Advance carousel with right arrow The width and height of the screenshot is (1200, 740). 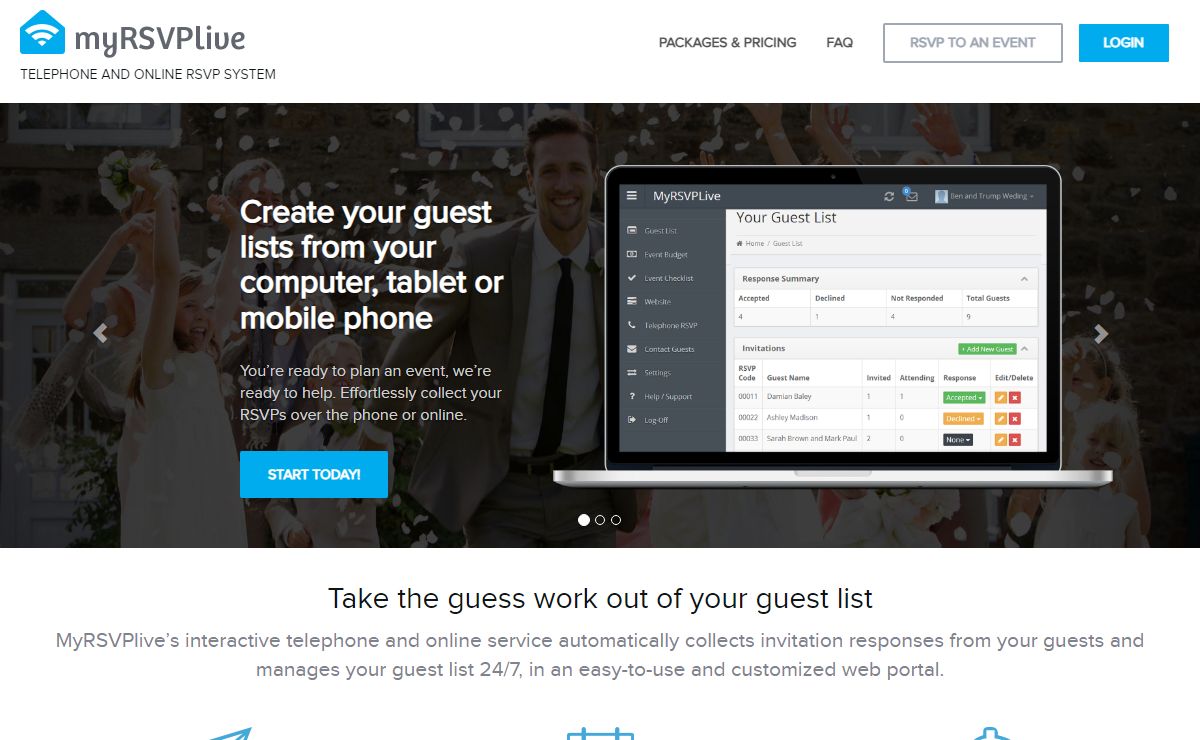pos(1100,334)
